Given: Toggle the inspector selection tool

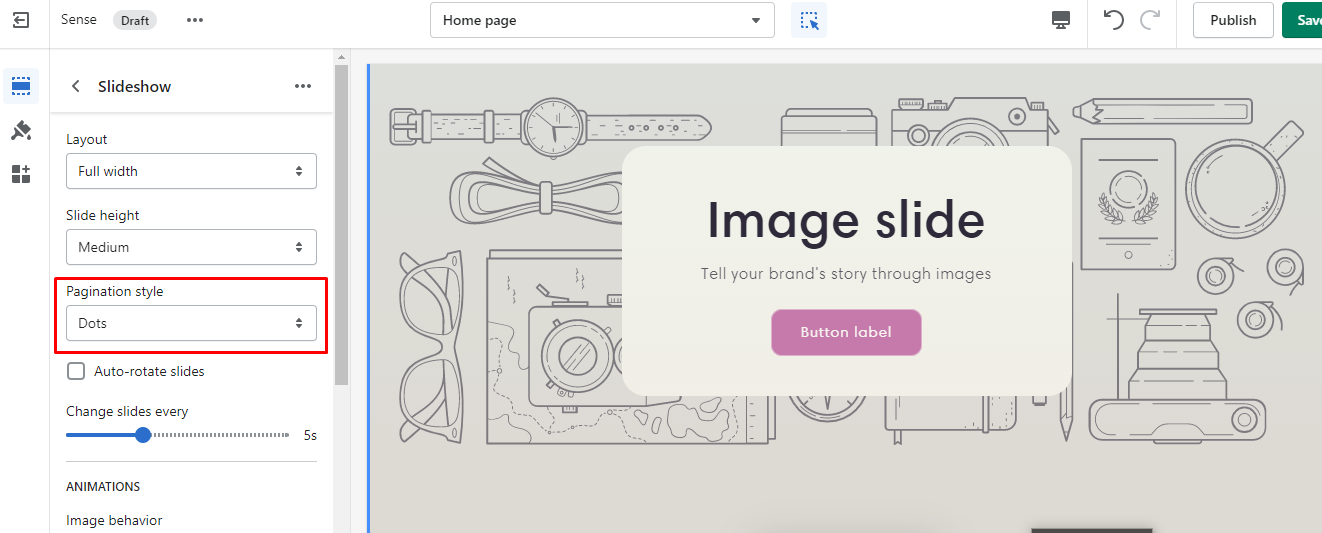Looking at the screenshot, I should [x=809, y=20].
